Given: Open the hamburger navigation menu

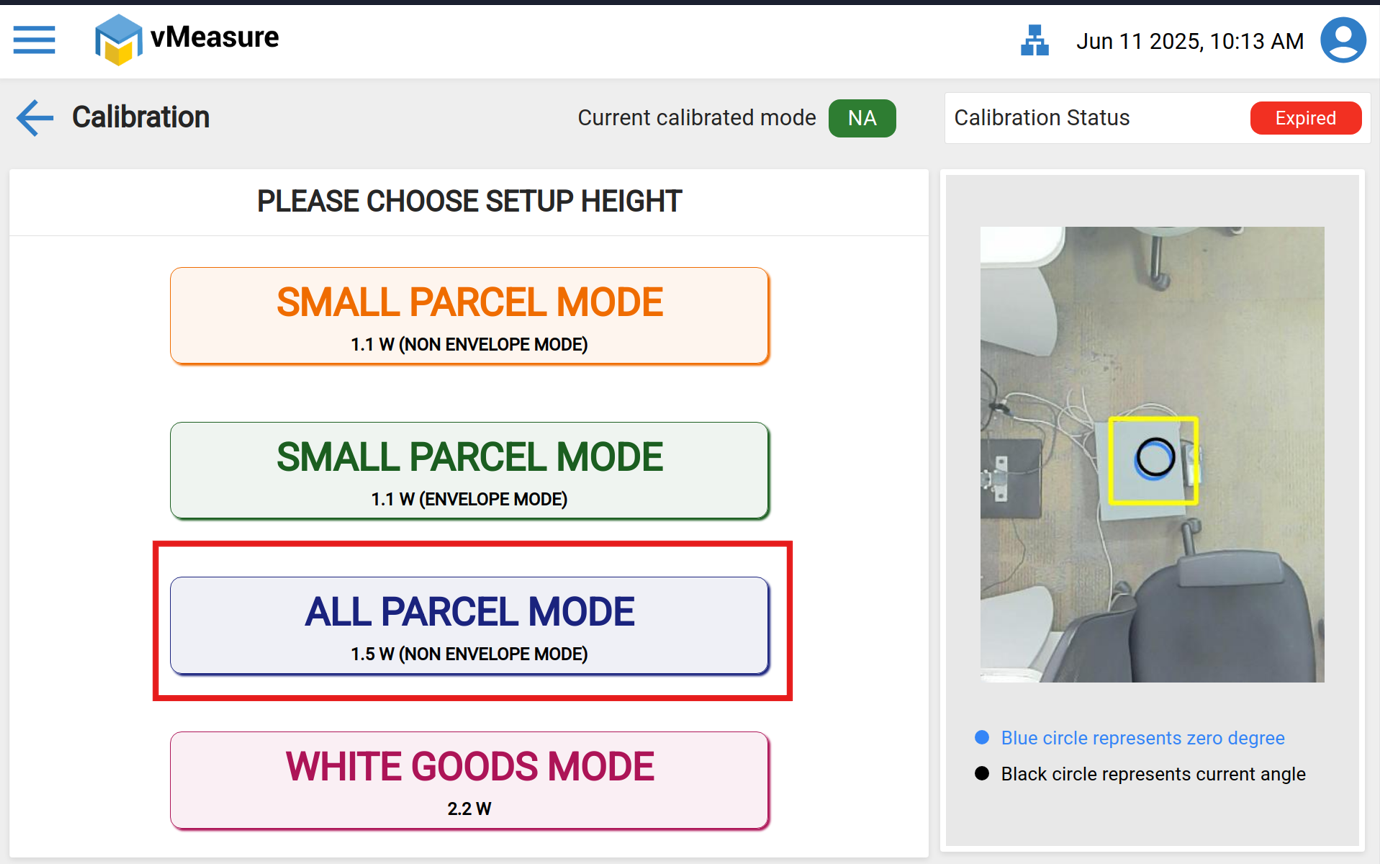Looking at the screenshot, I should pos(34,40).
